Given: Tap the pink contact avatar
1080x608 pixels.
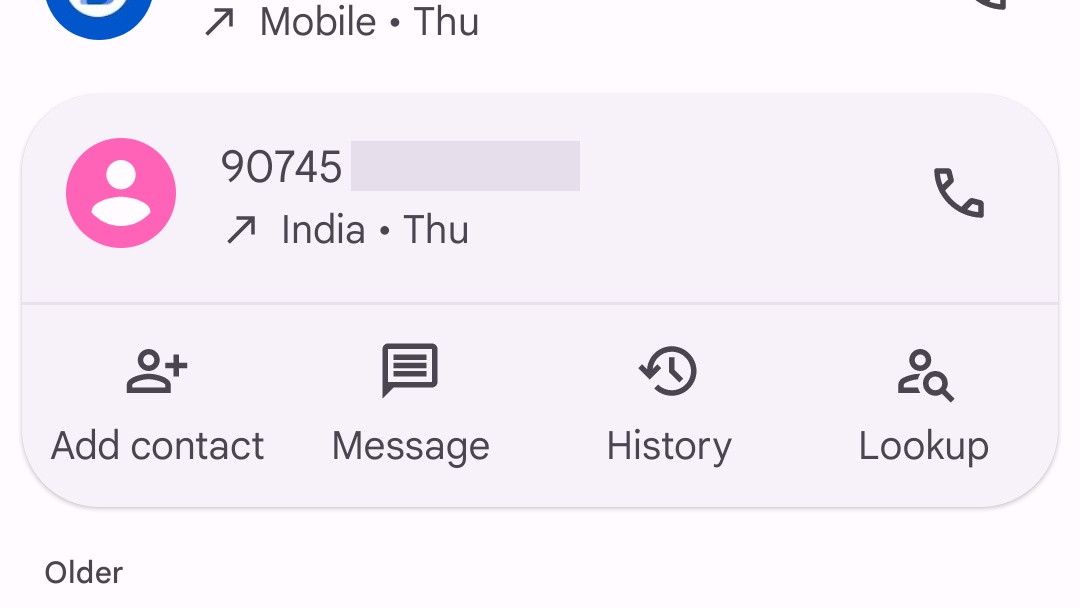Looking at the screenshot, I should [121, 193].
